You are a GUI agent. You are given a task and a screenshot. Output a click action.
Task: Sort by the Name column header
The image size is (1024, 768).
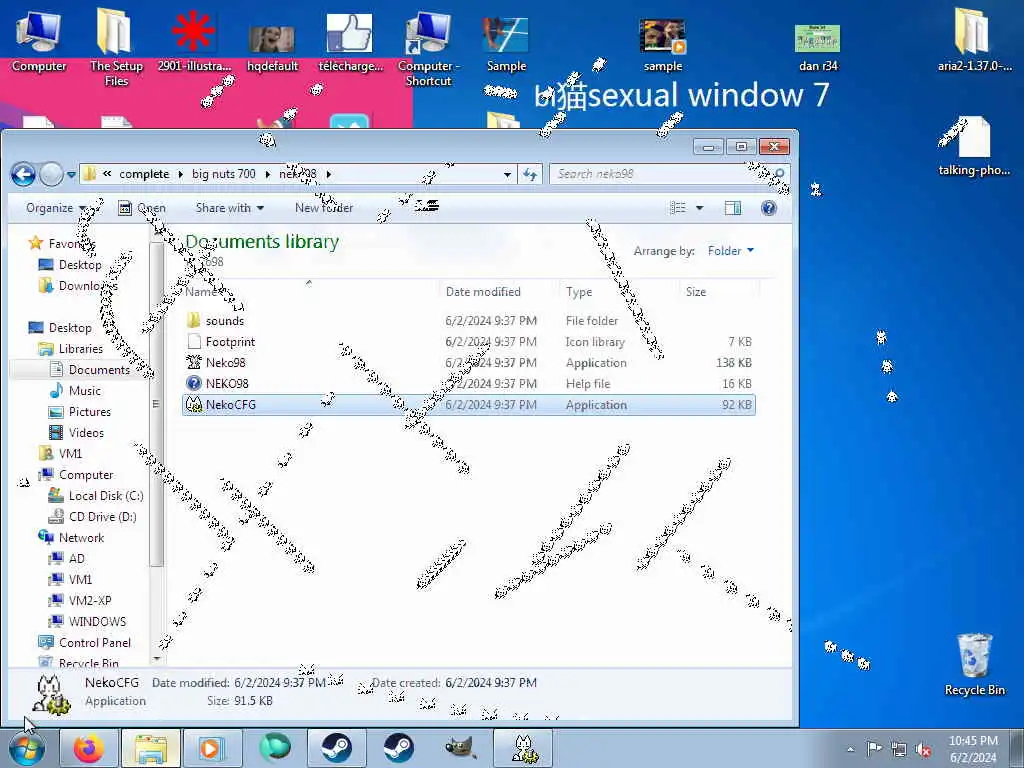(310, 292)
